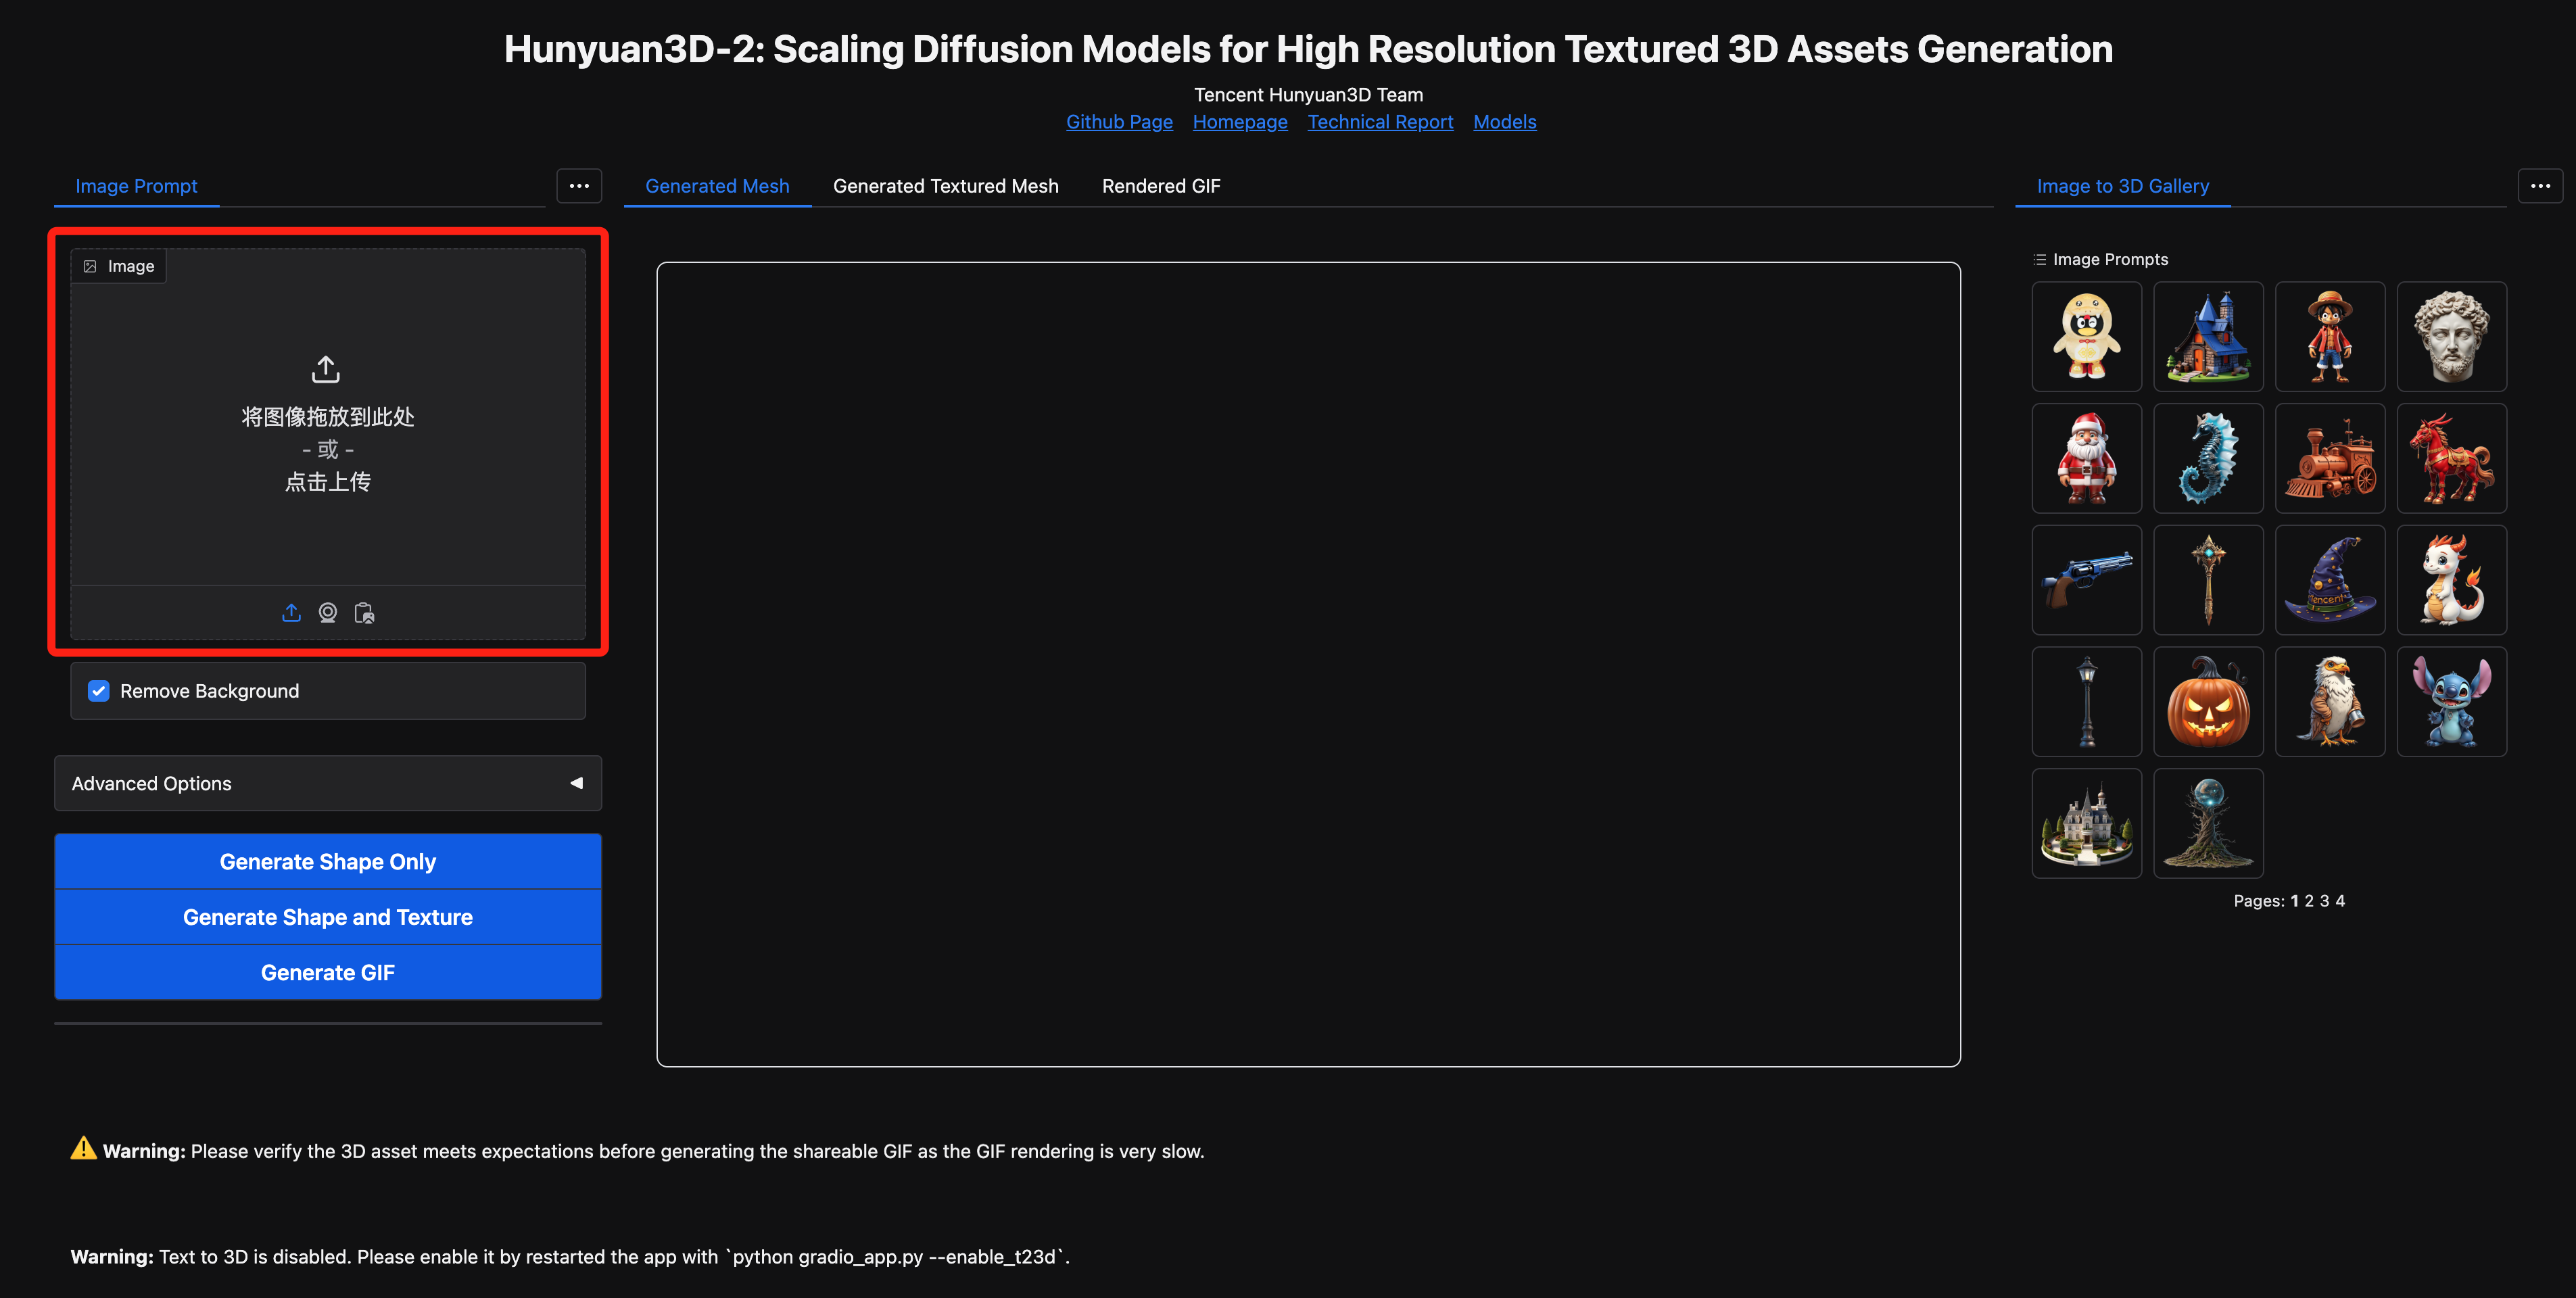Select the blue revolver example image

point(2087,580)
